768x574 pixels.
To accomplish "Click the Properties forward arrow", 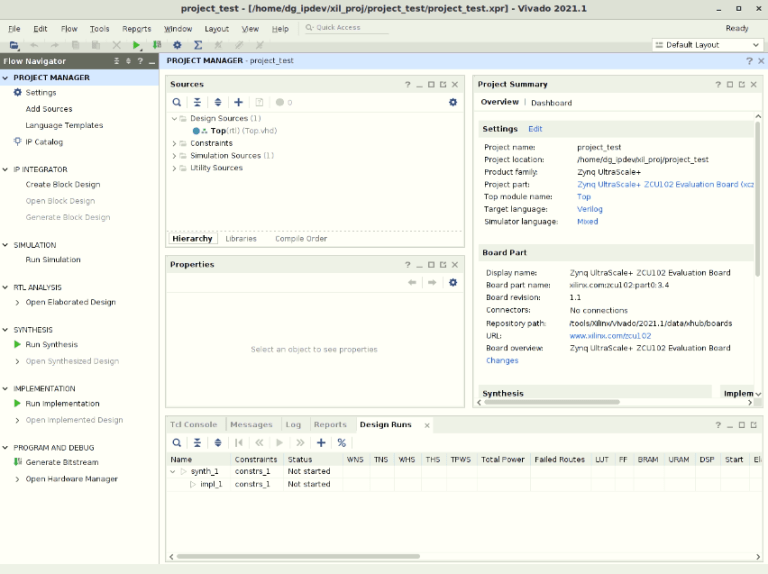I will 432,283.
